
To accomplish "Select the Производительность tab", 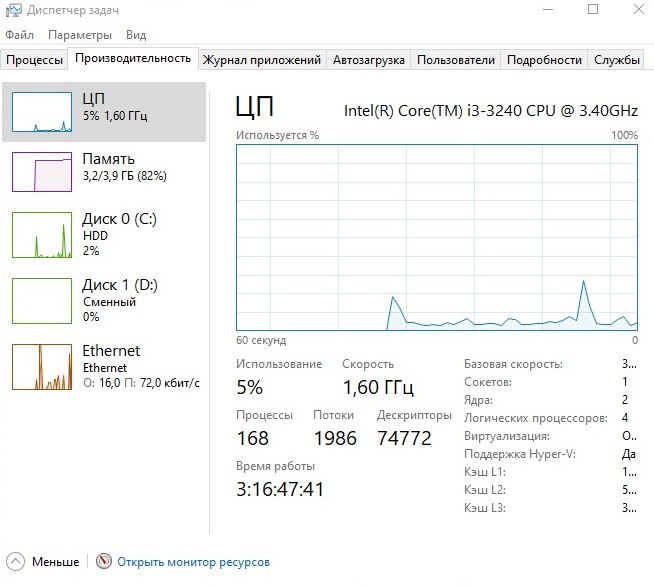I will point(133,58).
